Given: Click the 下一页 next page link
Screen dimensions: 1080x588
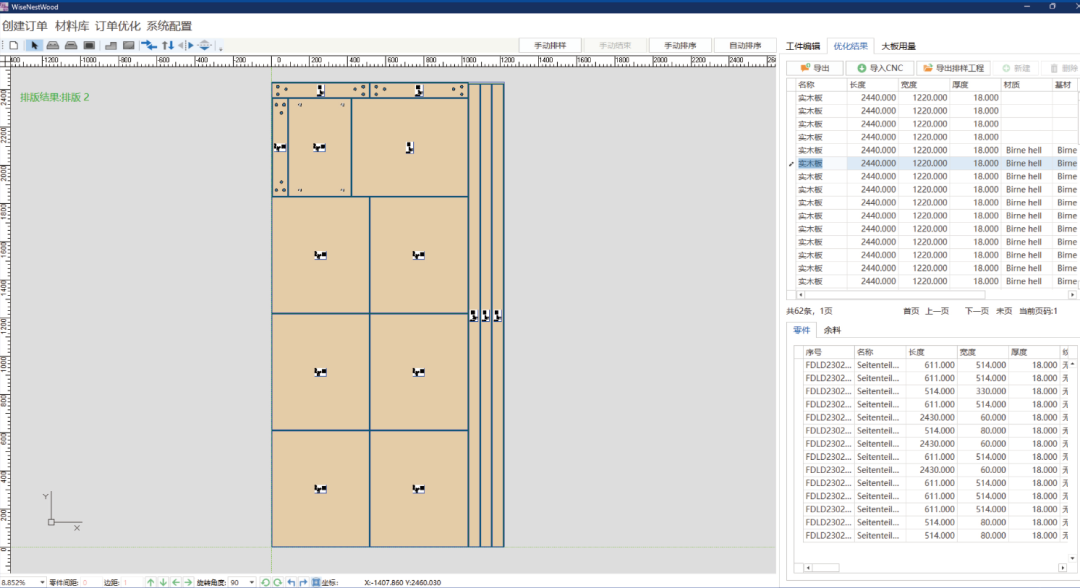Looking at the screenshot, I should coord(976,311).
